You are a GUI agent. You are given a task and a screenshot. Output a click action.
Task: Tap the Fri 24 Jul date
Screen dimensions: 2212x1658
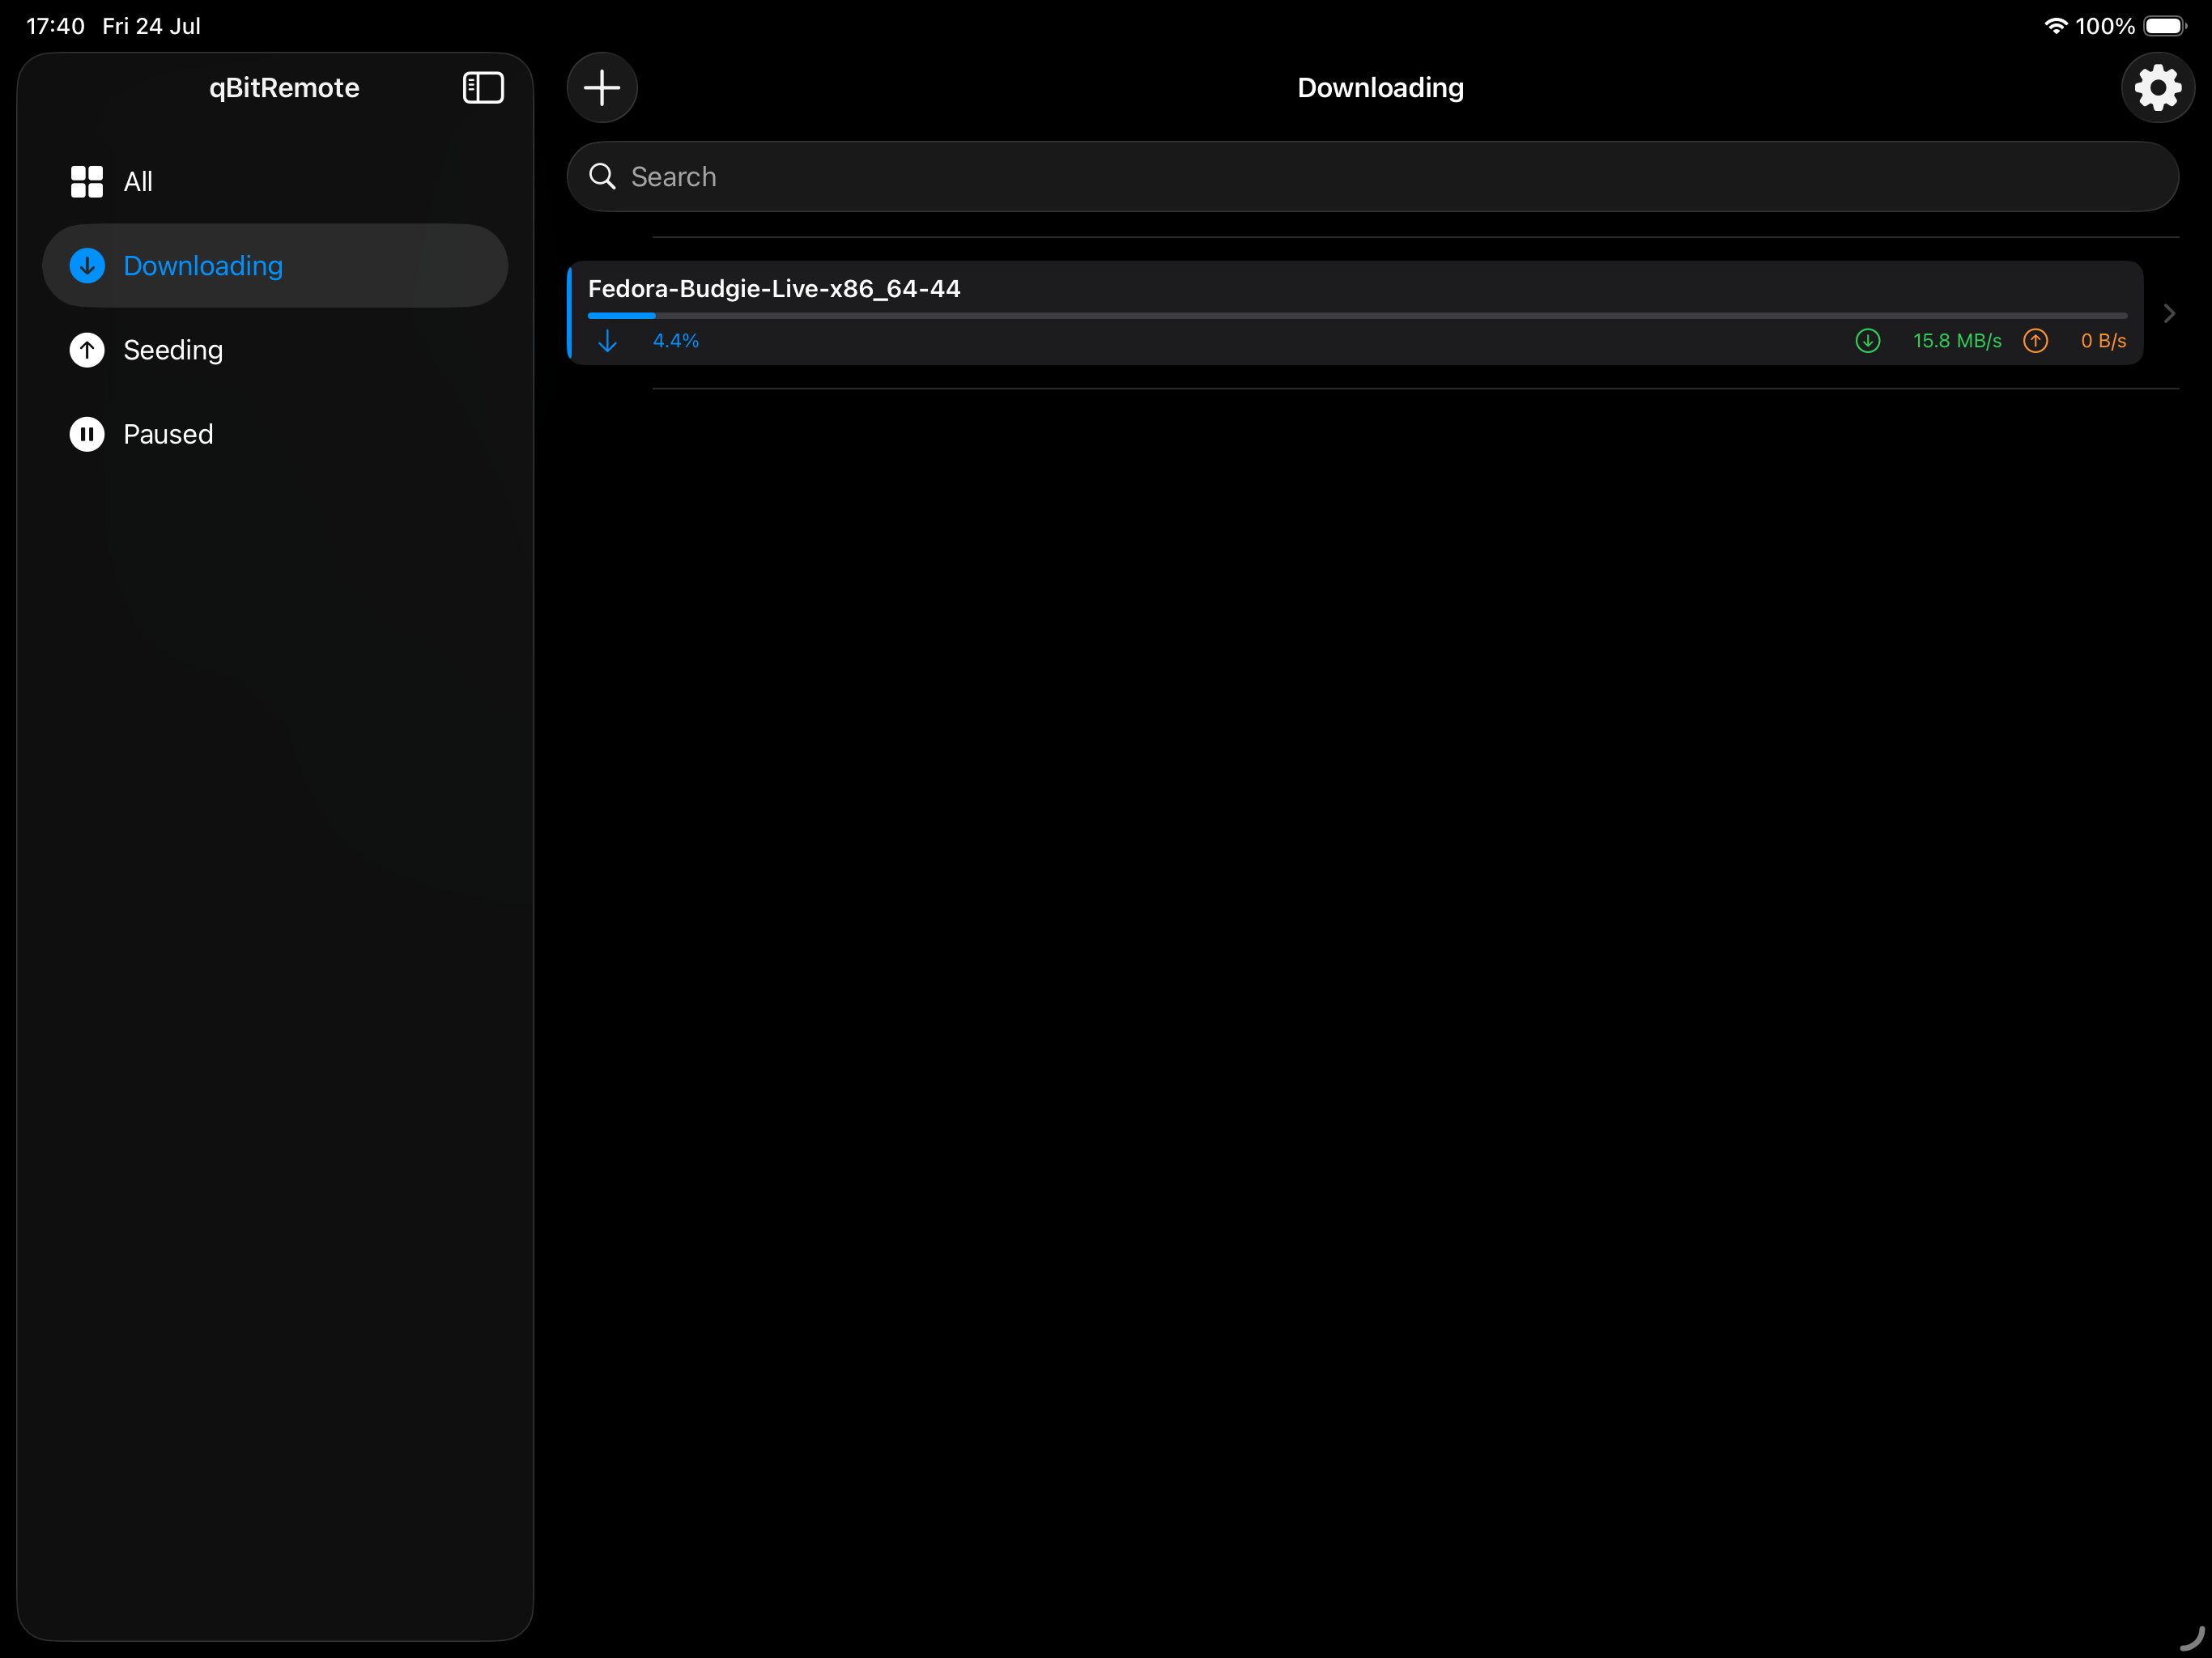pos(151,26)
